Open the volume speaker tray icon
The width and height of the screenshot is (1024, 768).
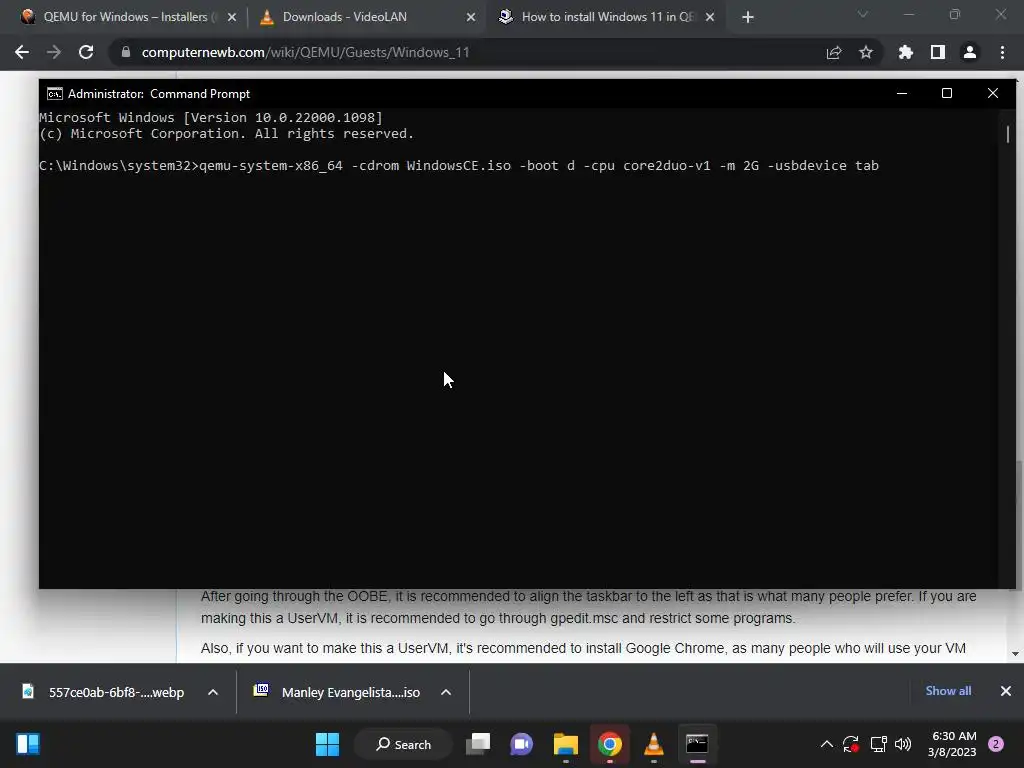tap(903, 744)
